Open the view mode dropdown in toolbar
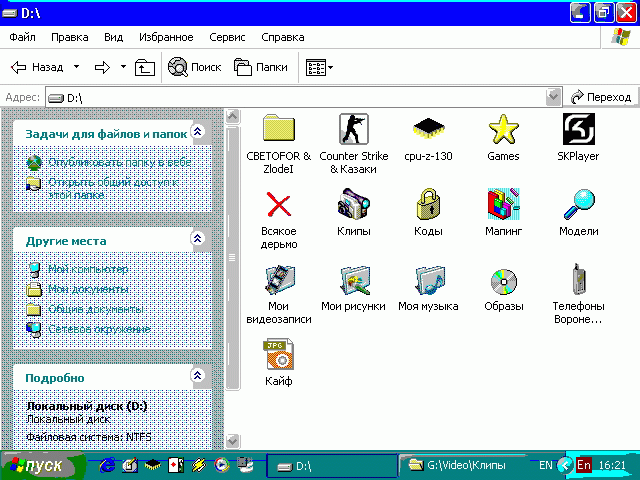 320,67
